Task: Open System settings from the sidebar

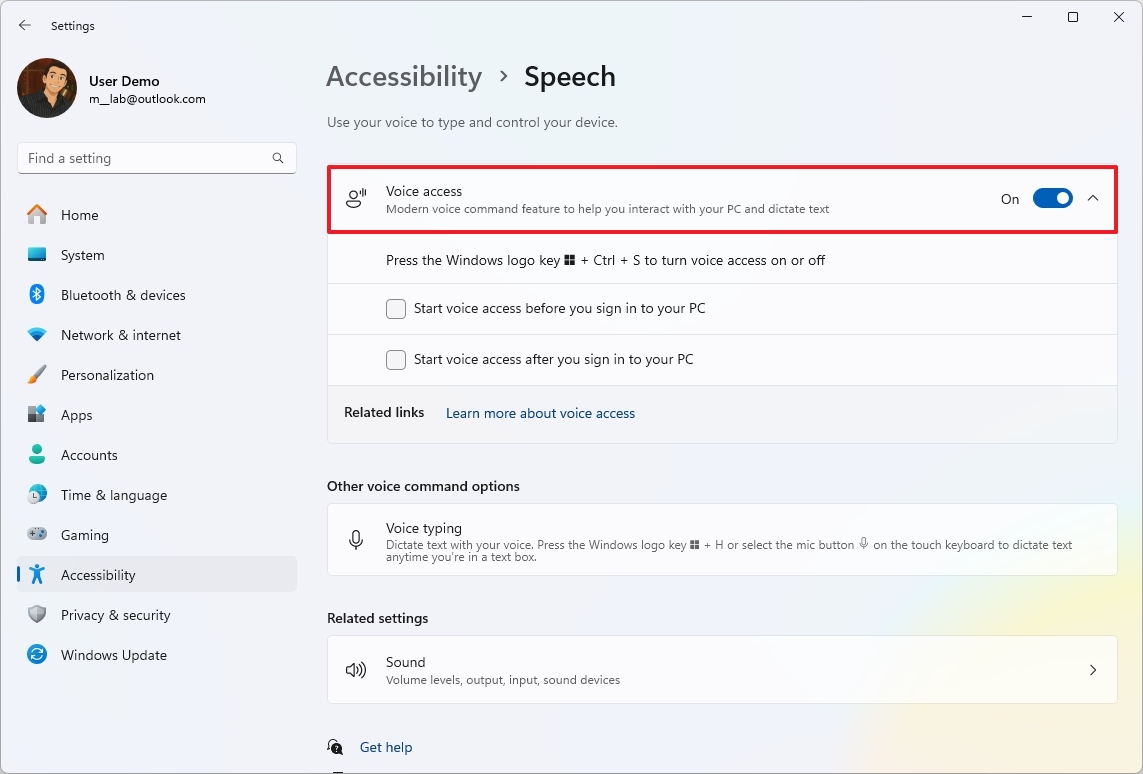Action: (x=80, y=255)
